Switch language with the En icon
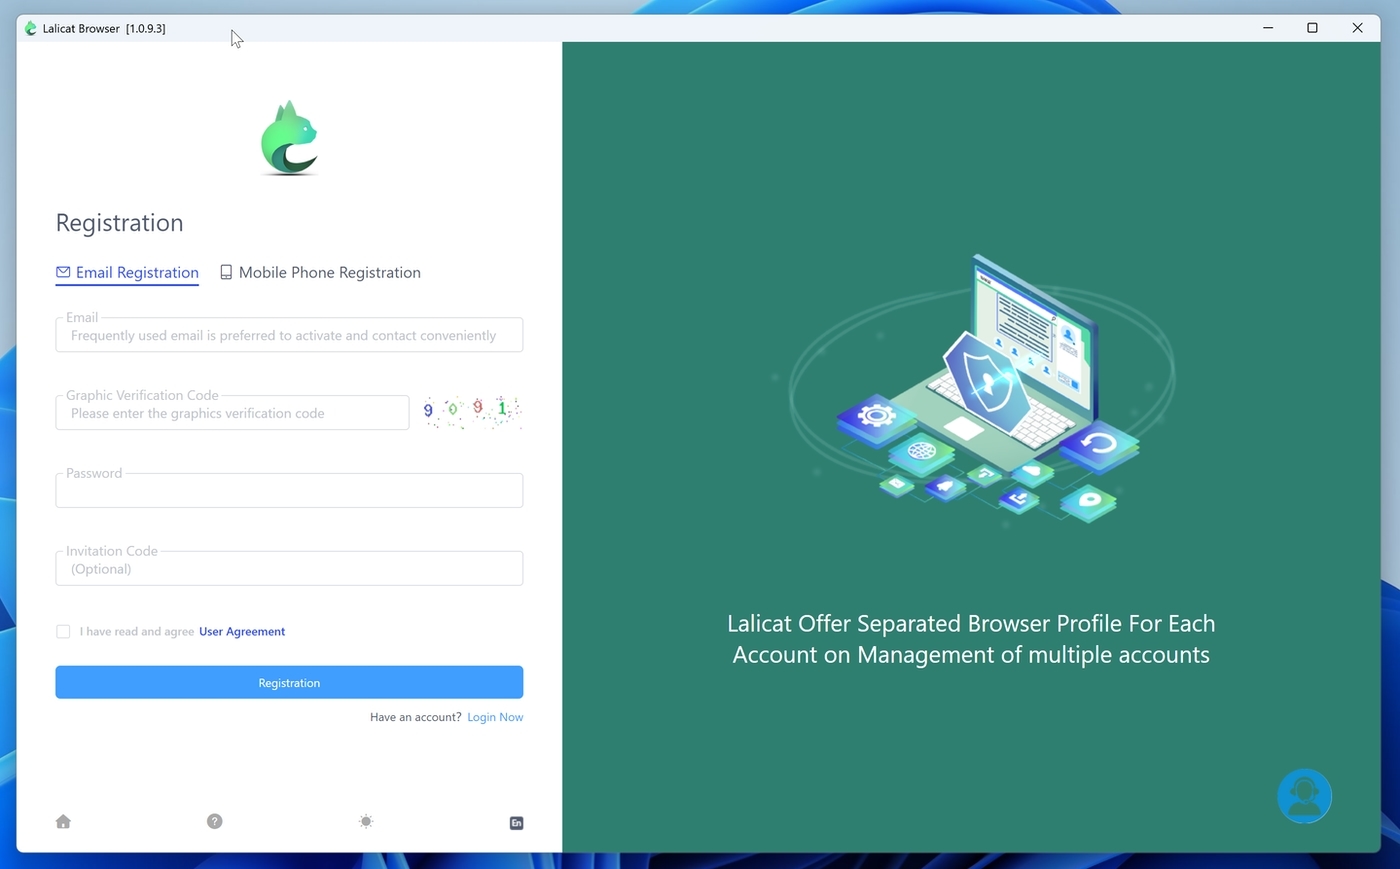Screen dimensions: 1400x869 pyautogui.click(x=517, y=823)
